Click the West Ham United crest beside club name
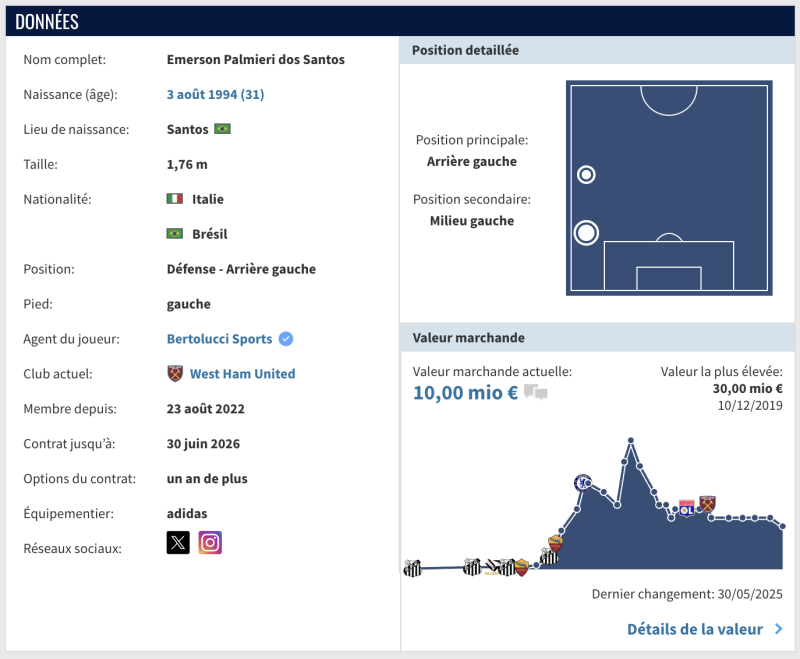 pos(175,373)
